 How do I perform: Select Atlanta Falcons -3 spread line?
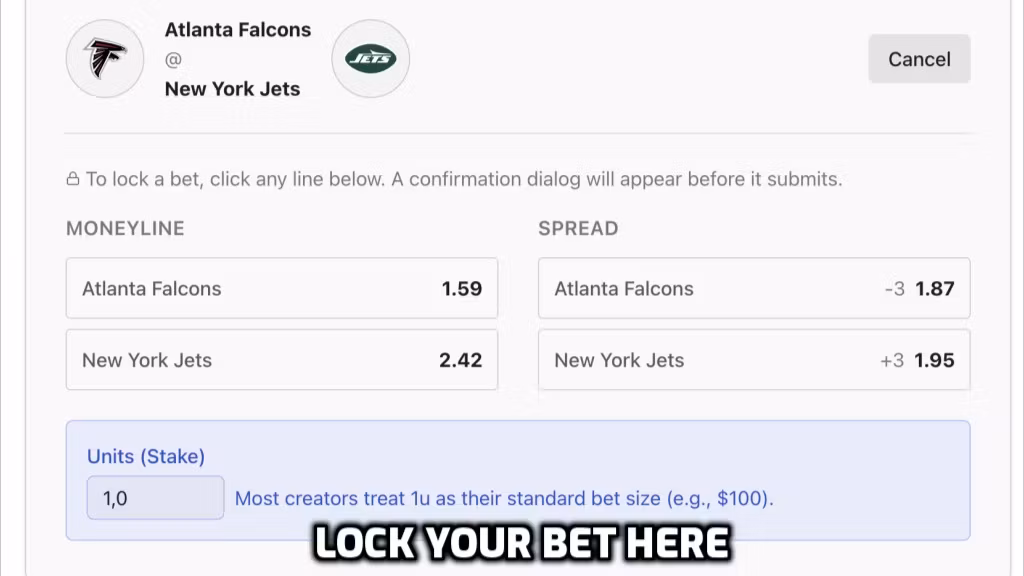(753, 288)
